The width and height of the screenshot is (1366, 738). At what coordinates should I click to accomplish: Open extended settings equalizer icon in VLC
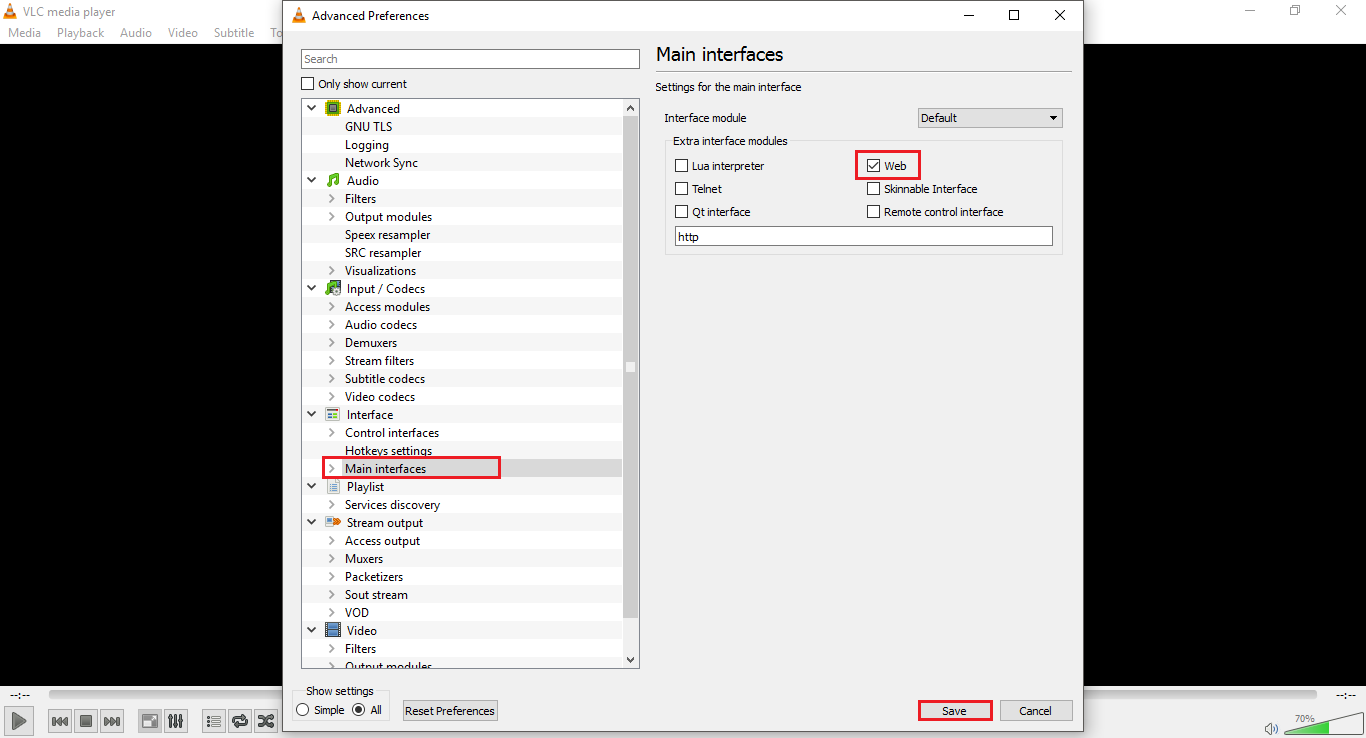pyautogui.click(x=175, y=720)
